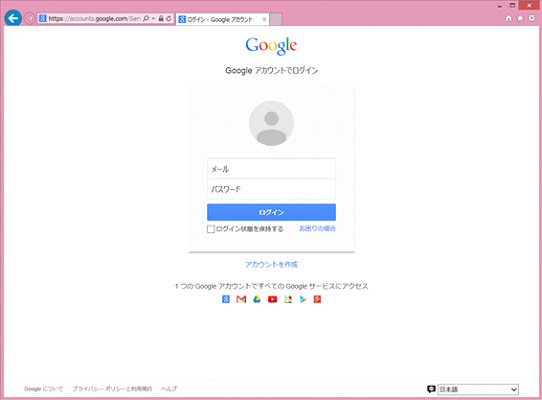Close the ログイン - Google アカウント tab
This screenshot has width=542, height=400.
point(264,19)
